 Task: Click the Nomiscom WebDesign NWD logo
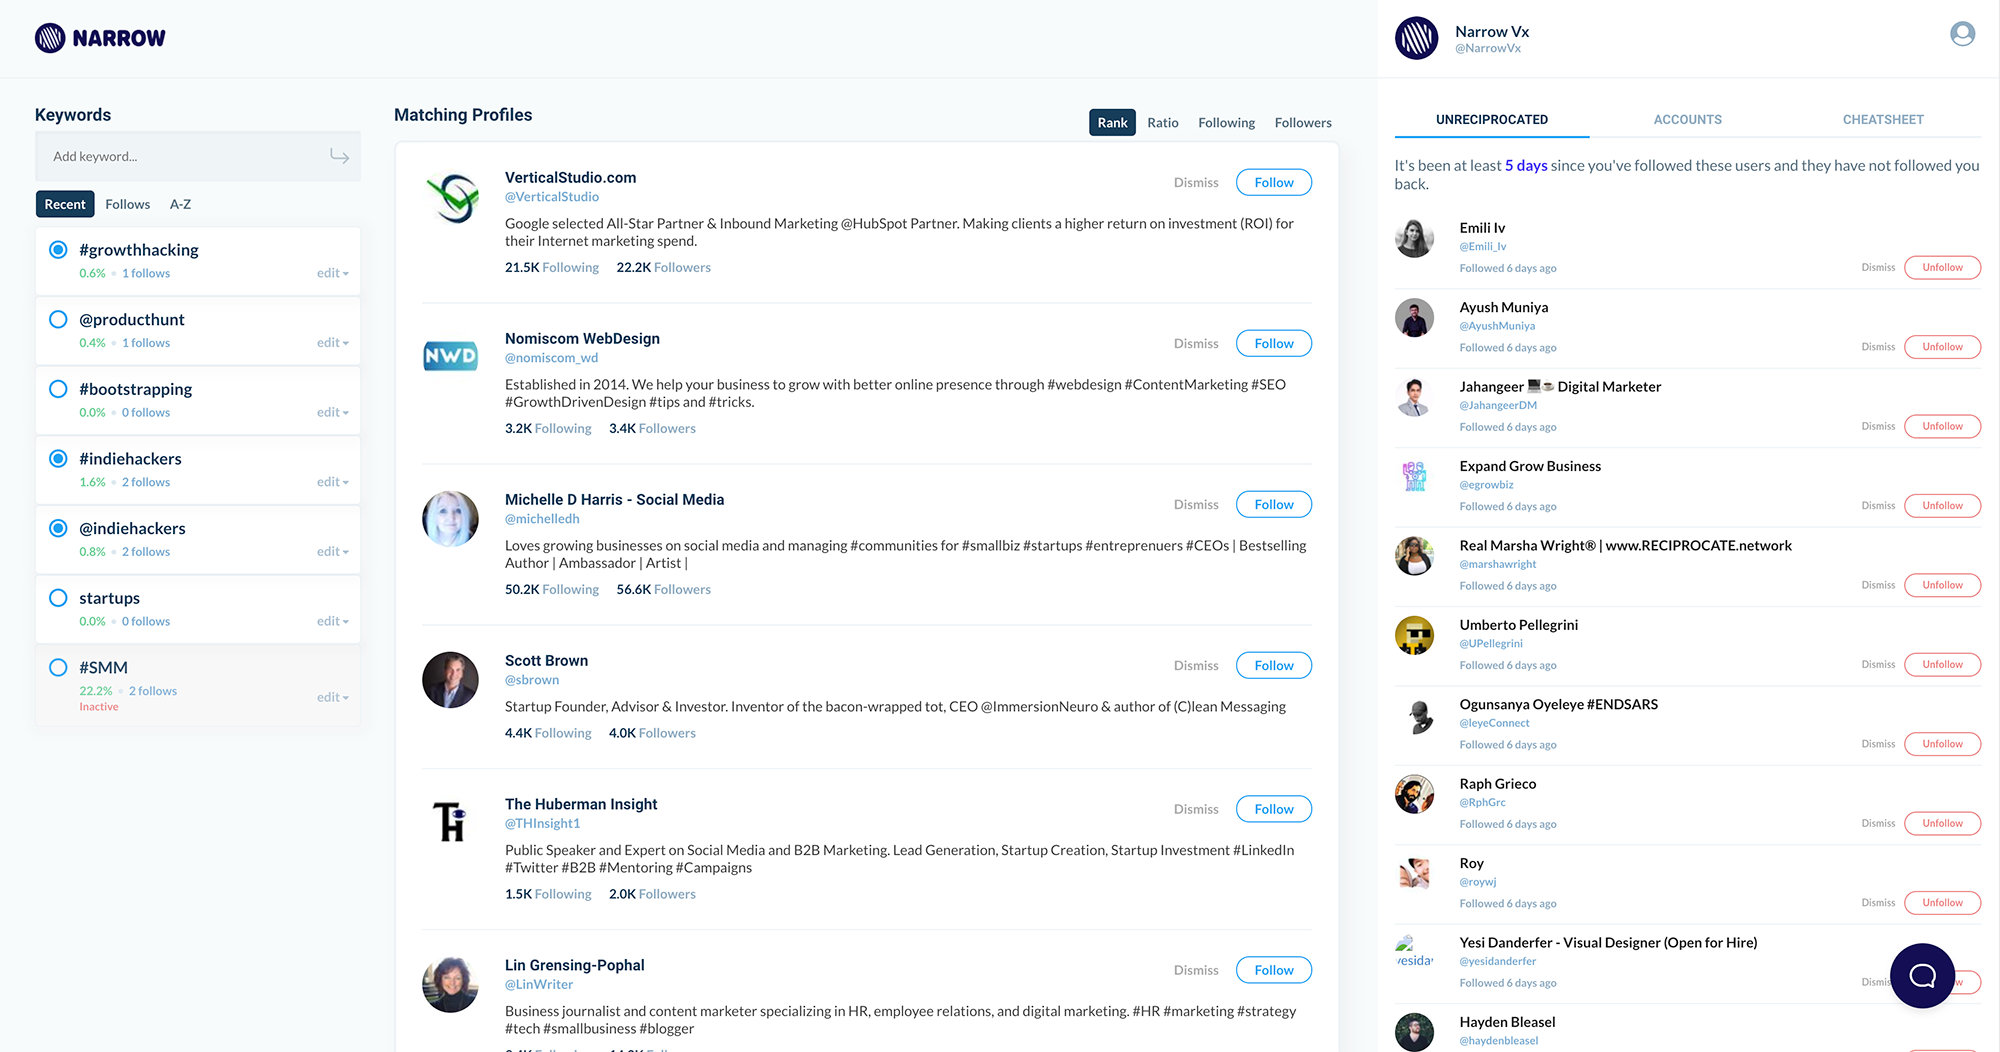pos(451,357)
